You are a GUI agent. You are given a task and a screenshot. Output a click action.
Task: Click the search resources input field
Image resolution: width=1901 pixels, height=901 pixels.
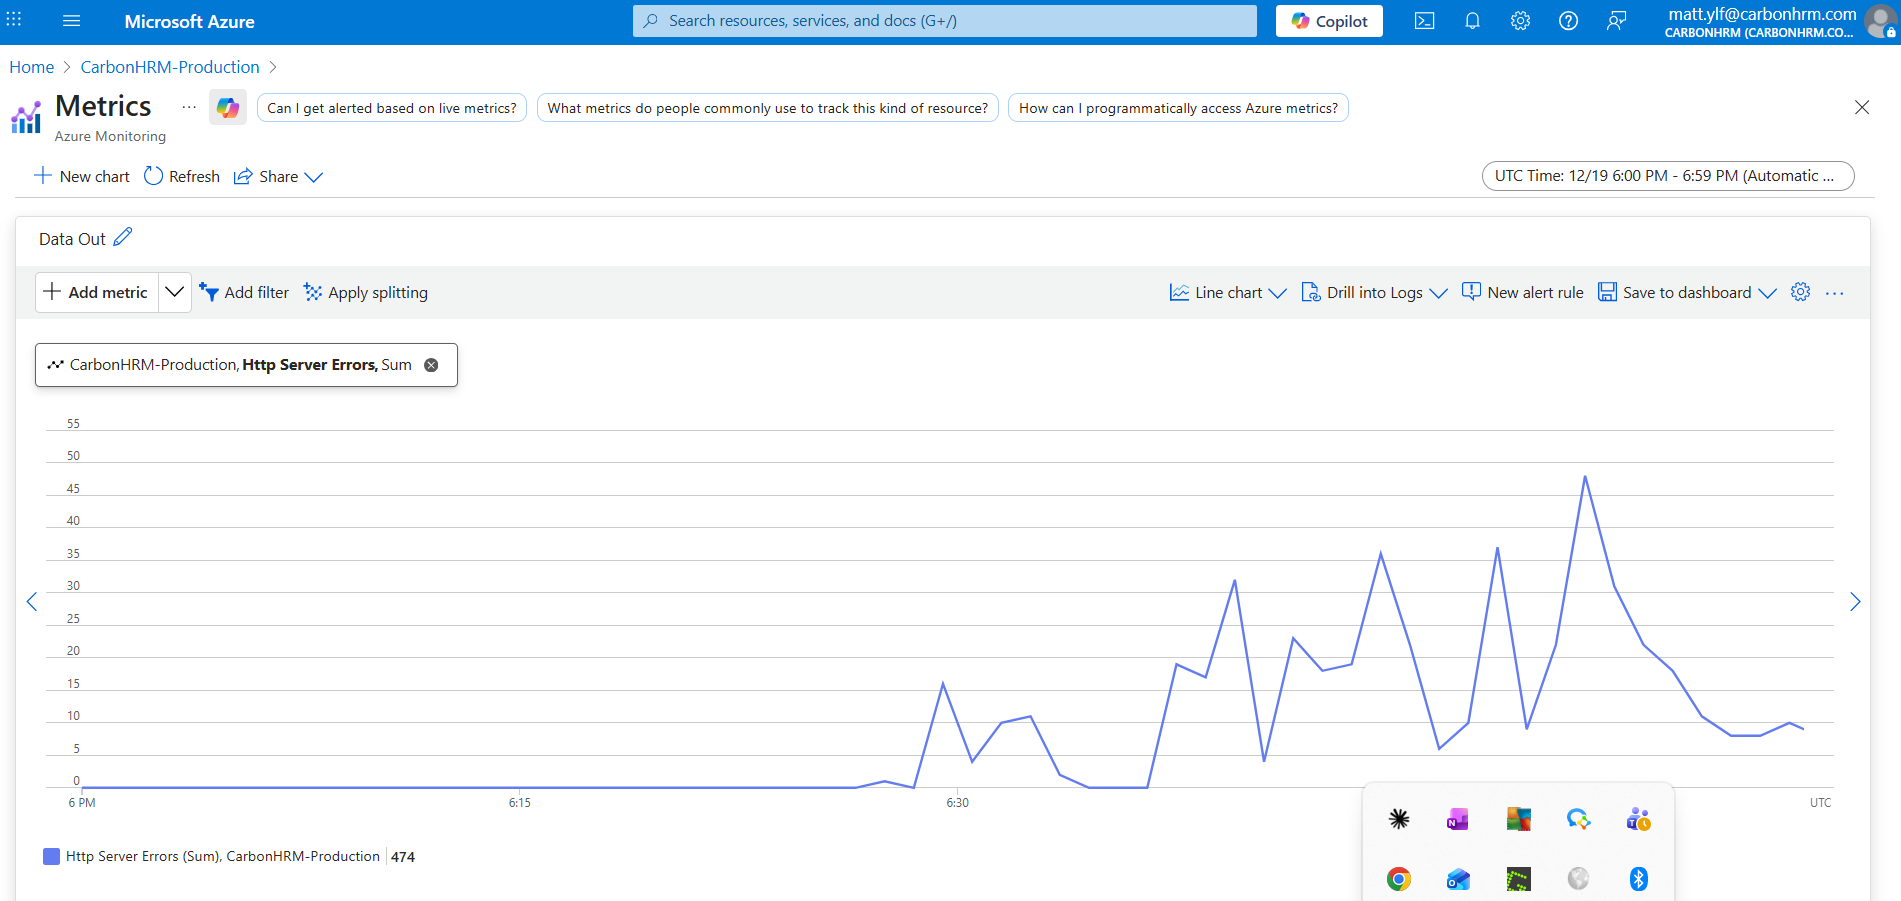[x=944, y=21]
